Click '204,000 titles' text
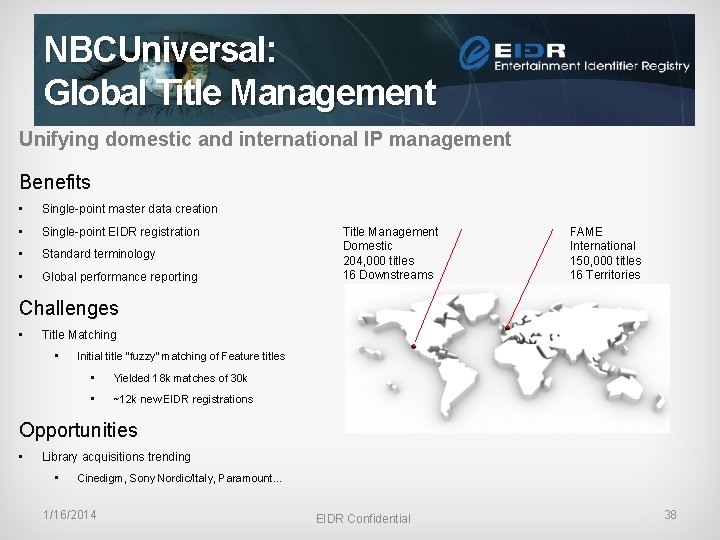 point(379,260)
